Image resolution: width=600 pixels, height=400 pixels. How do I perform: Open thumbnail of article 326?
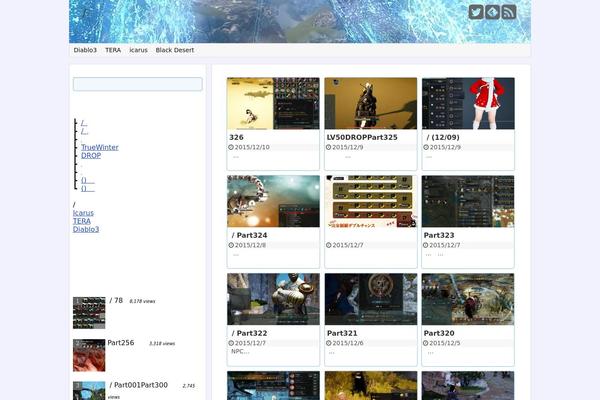point(273,103)
